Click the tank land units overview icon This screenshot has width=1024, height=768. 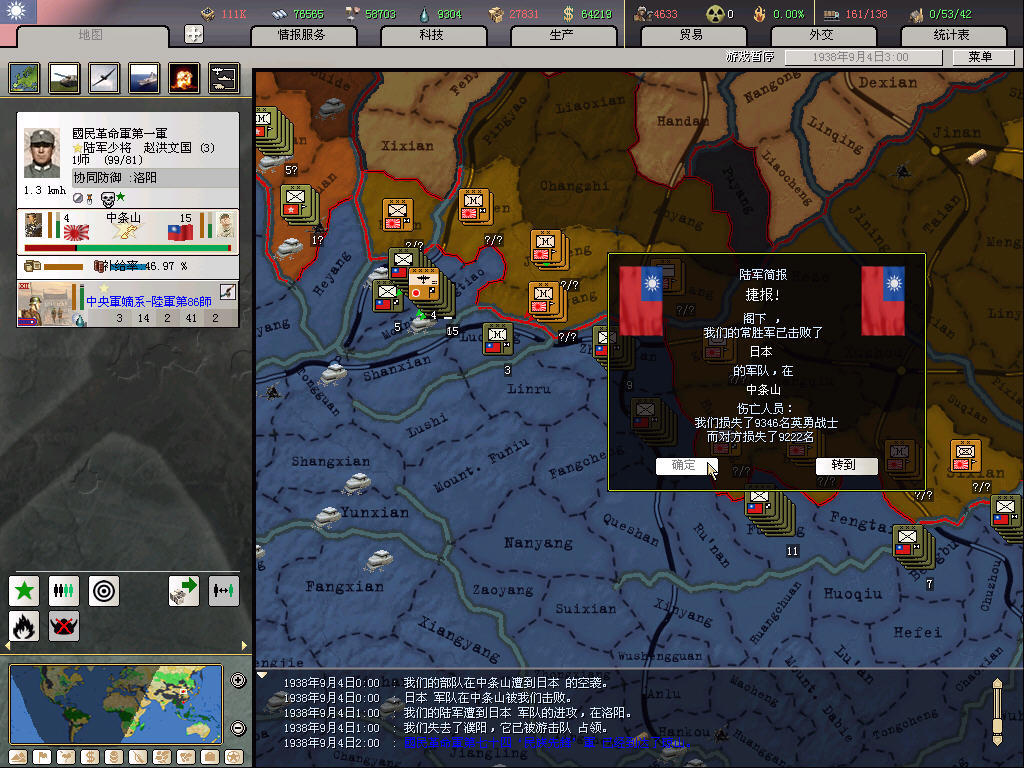click(x=64, y=77)
